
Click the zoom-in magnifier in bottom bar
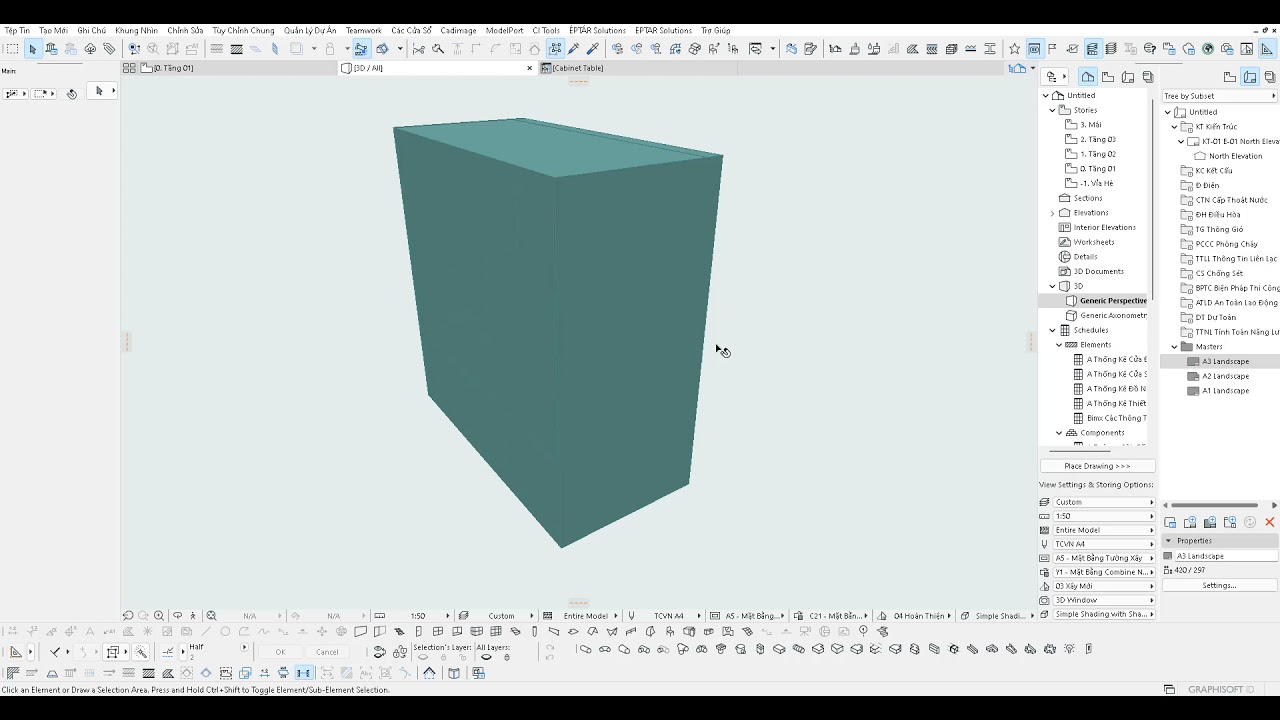[158, 616]
